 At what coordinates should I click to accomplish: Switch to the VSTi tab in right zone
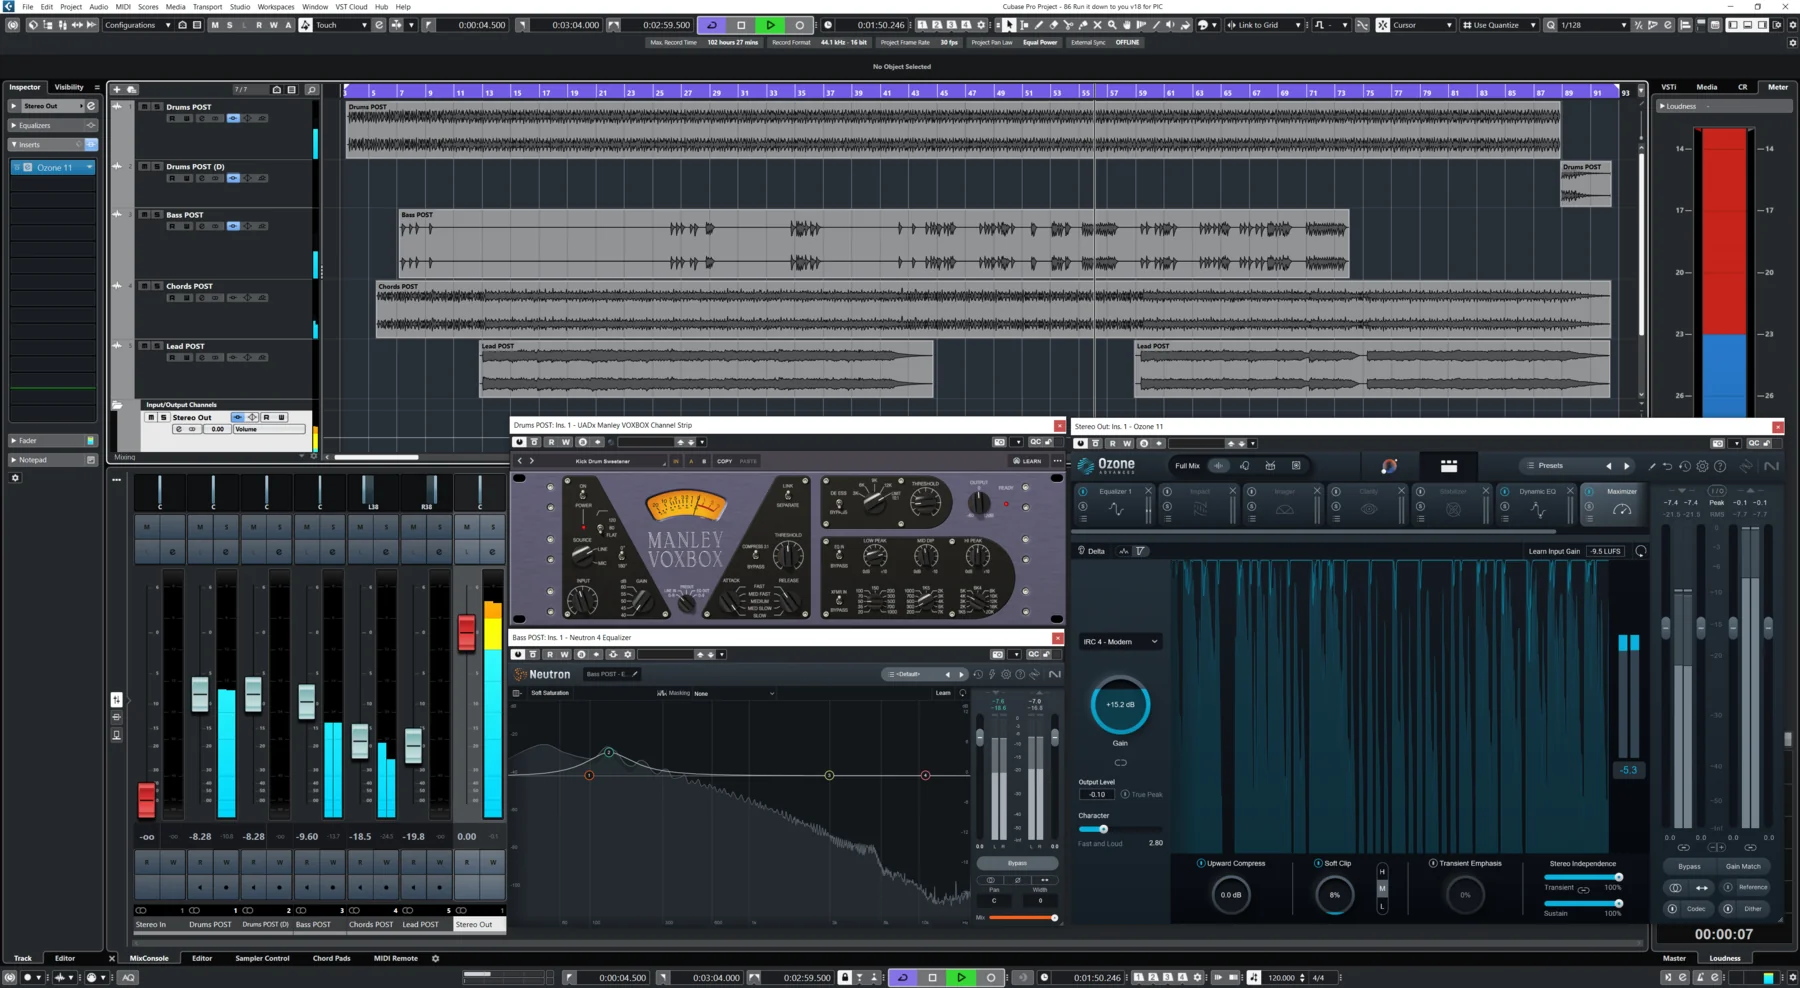pos(1669,87)
